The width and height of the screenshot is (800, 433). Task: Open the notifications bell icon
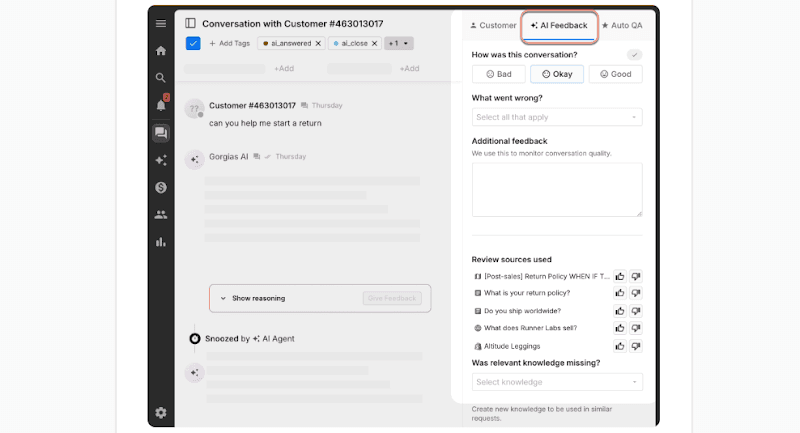161,104
